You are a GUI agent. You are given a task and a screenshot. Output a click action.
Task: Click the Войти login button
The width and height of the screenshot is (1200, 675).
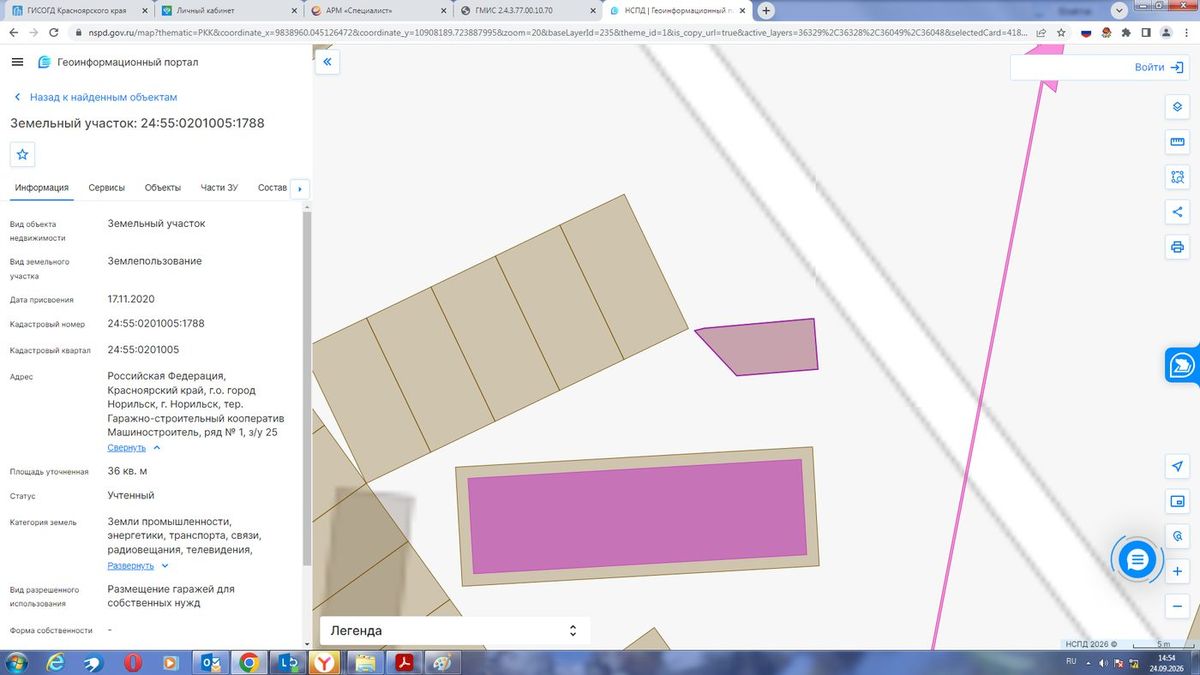[1160, 68]
